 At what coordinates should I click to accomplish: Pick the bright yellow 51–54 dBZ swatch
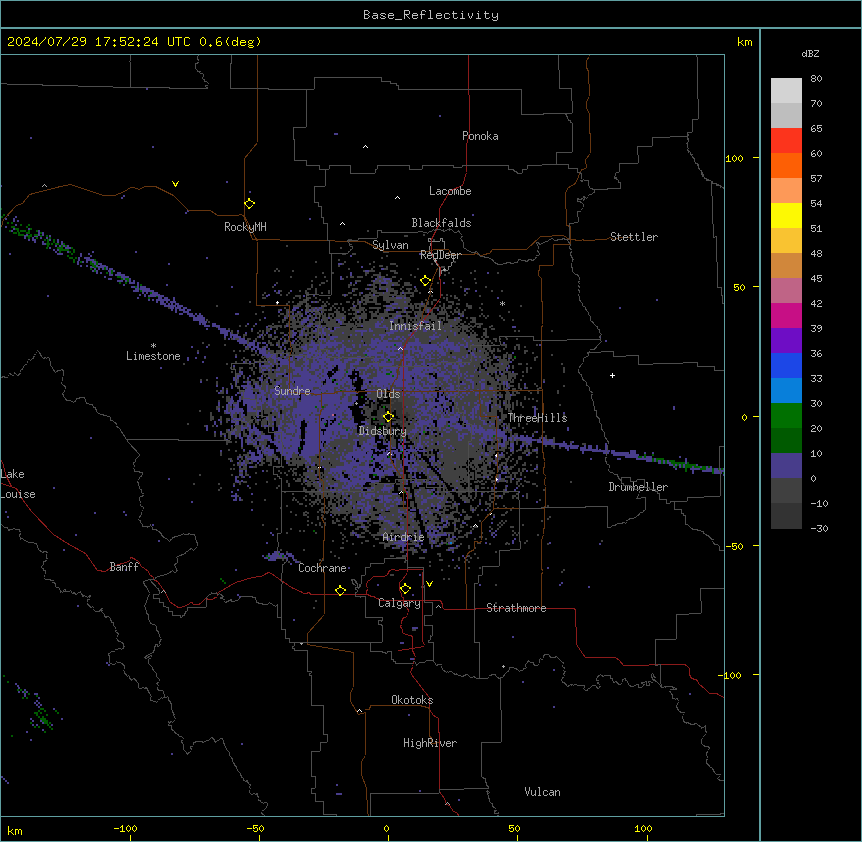tap(786, 215)
